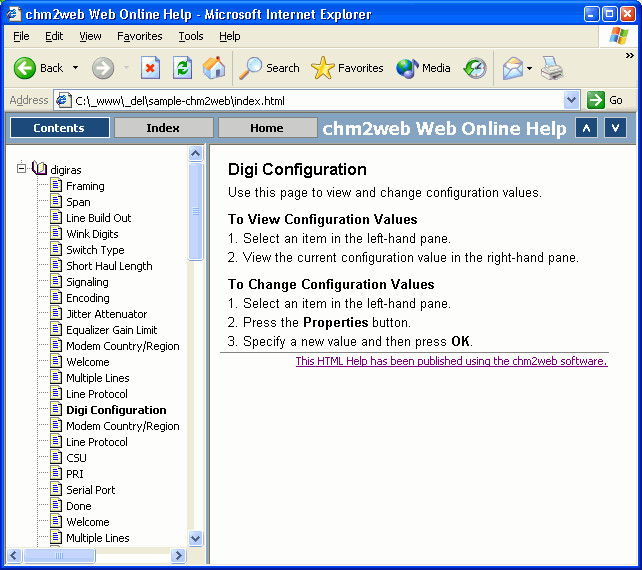This screenshot has height=570, width=642.
Task: Open the Back history dropdown arrow
Action: pos(75,68)
